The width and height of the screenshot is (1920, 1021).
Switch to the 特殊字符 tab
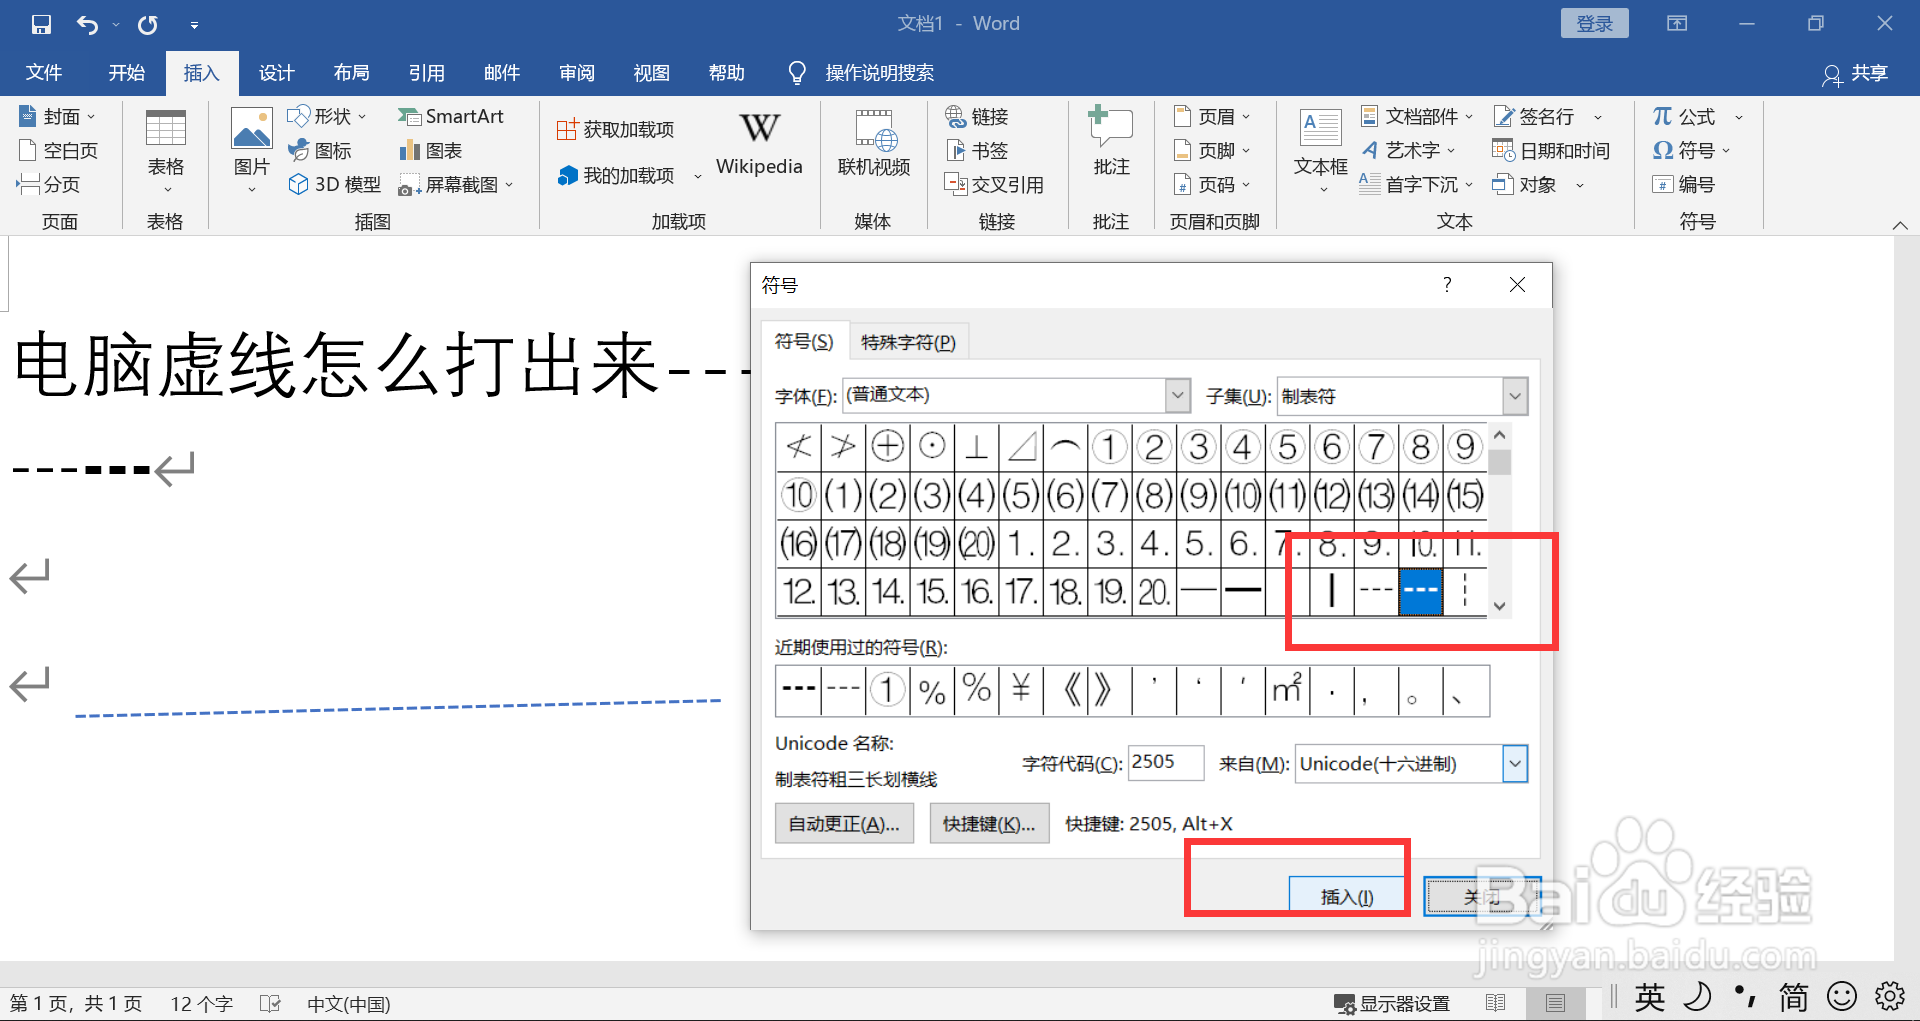coord(909,341)
